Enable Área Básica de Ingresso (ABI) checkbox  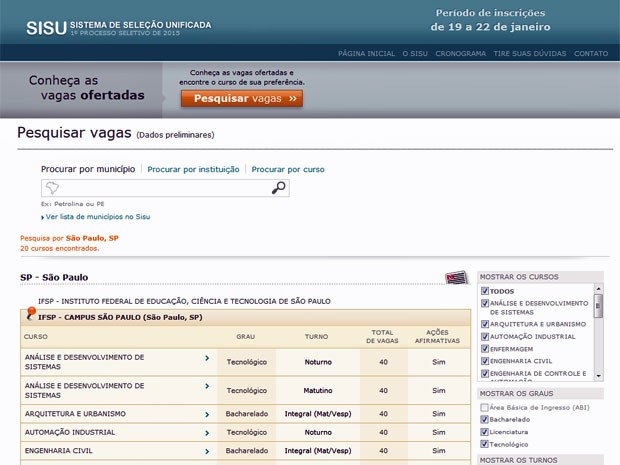pos(485,408)
